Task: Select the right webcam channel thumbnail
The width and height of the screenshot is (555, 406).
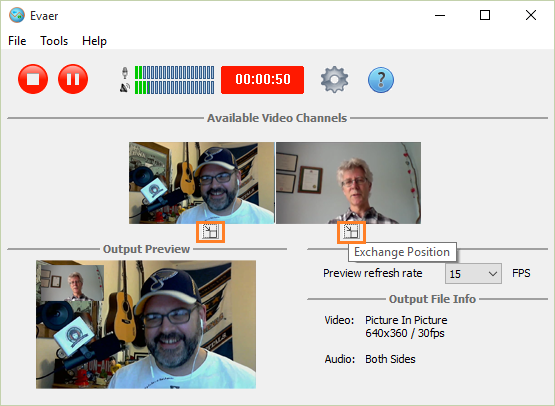Action: click(349, 183)
